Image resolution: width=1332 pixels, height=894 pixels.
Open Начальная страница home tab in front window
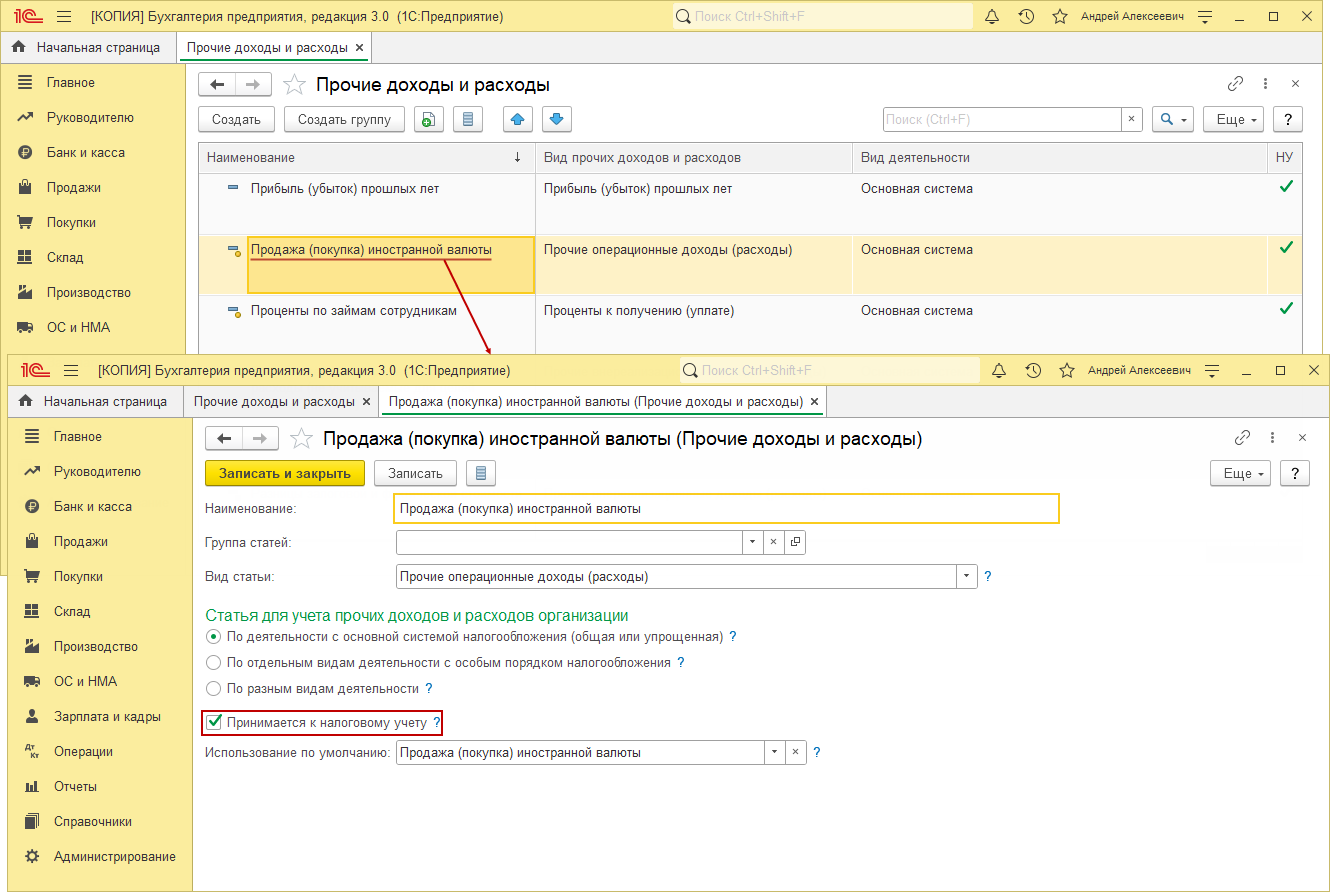[x=94, y=402]
